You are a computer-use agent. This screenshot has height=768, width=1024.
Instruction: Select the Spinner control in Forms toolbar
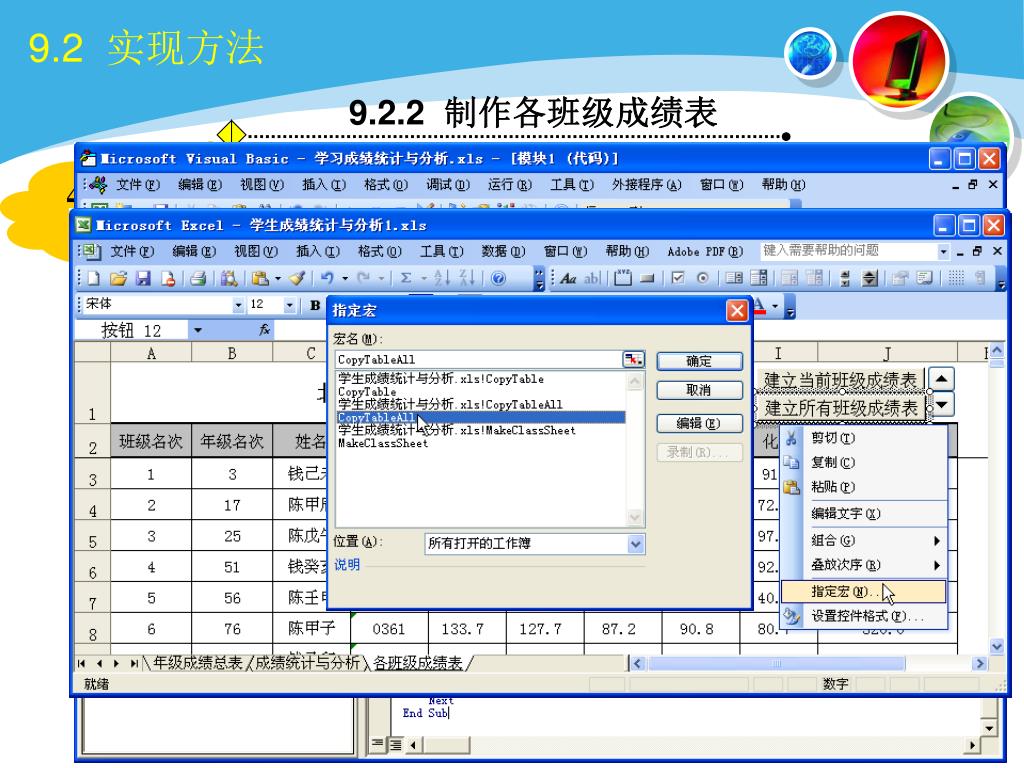pyautogui.click(x=869, y=279)
